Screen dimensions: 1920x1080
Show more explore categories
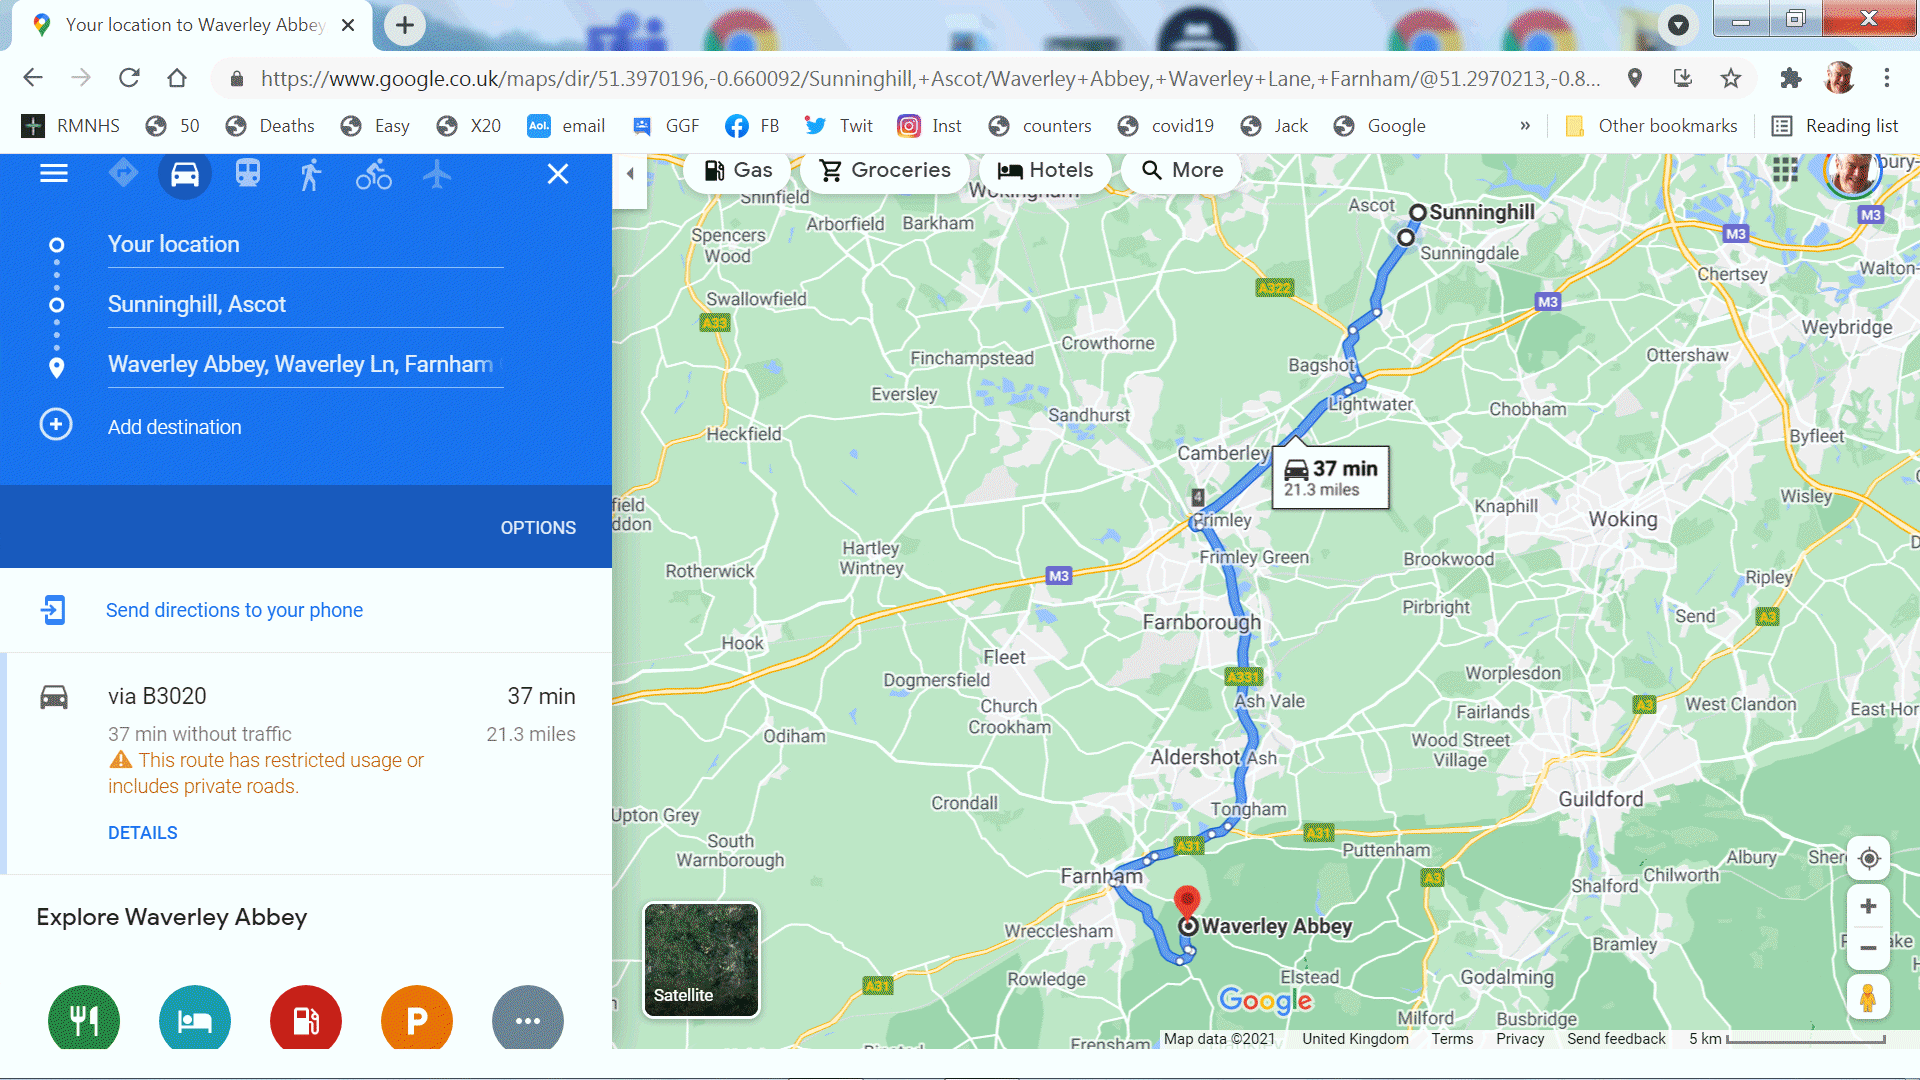[x=528, y=1018]
